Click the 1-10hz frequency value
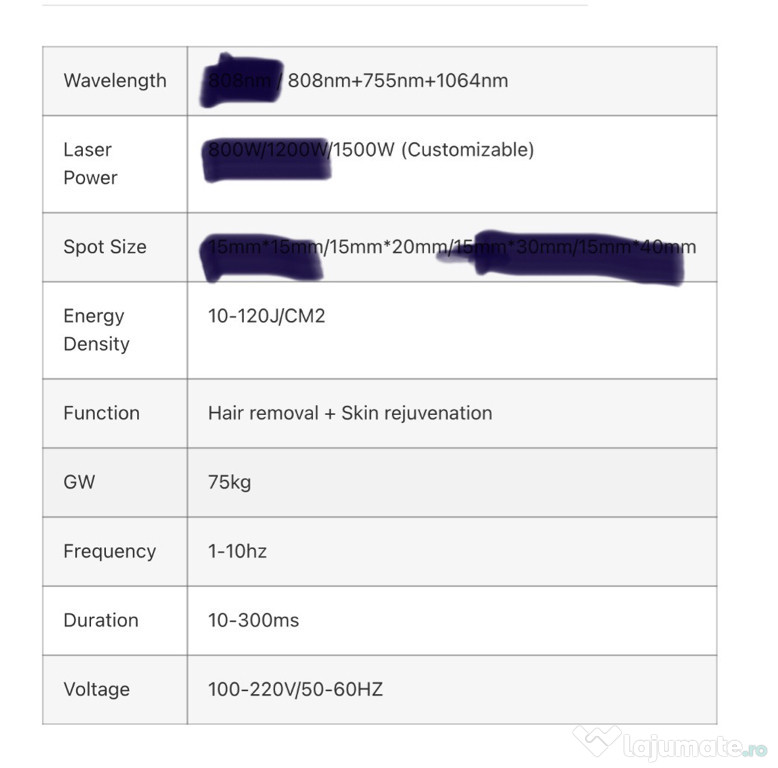Viewport: 778px width, 768px height. click(238, 551)
